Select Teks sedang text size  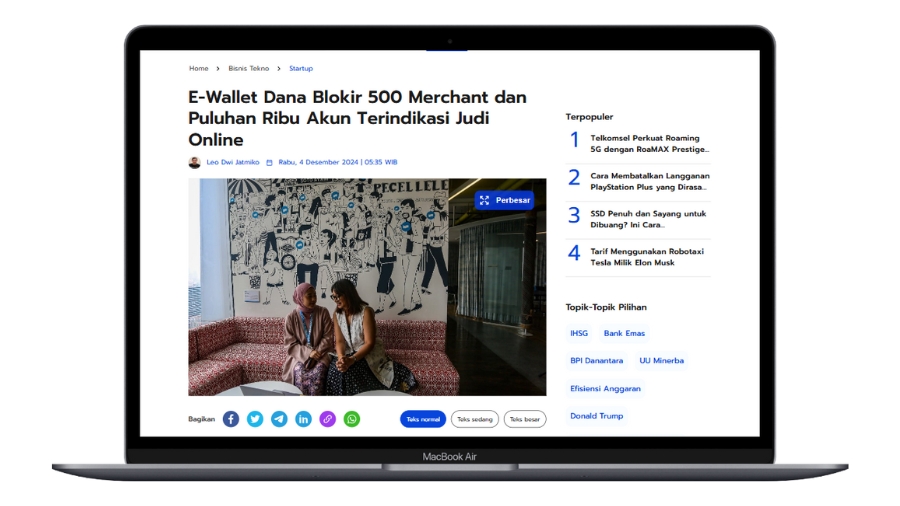pos(475,419)
